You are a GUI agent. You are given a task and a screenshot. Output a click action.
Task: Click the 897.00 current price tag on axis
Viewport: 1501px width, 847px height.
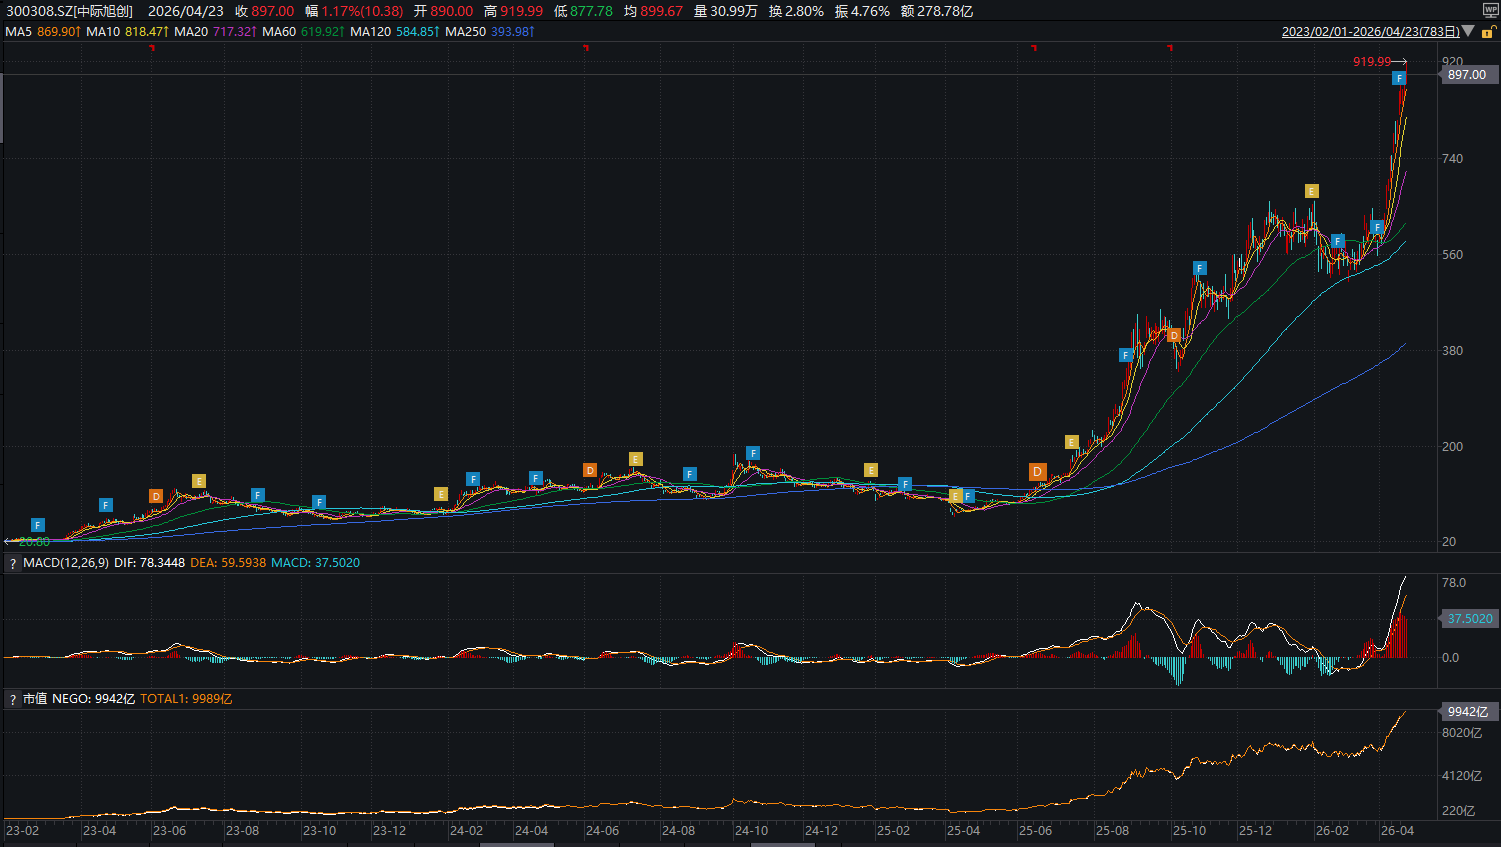tap(1466, 75)
